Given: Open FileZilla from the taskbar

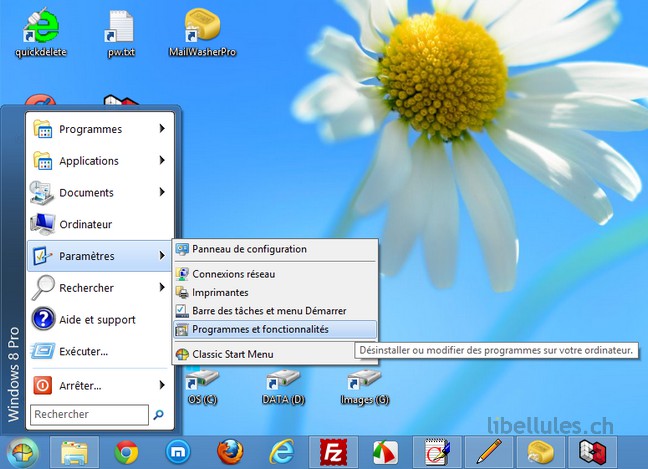Looking at the screenshot, I should (333, 453).
